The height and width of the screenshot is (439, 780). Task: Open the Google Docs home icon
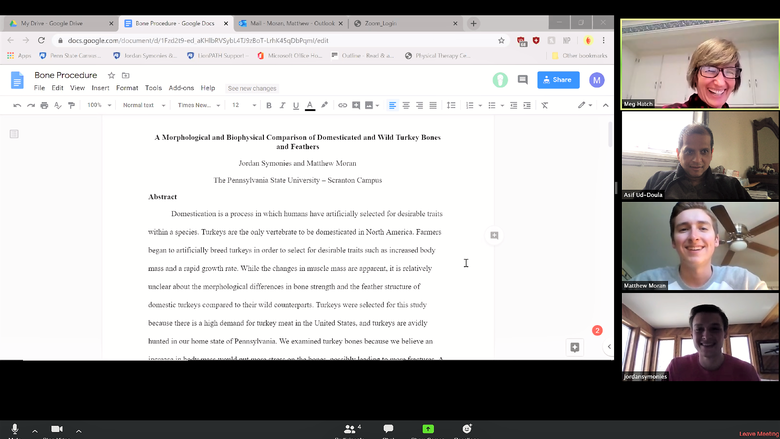click(x=17, y=80)
